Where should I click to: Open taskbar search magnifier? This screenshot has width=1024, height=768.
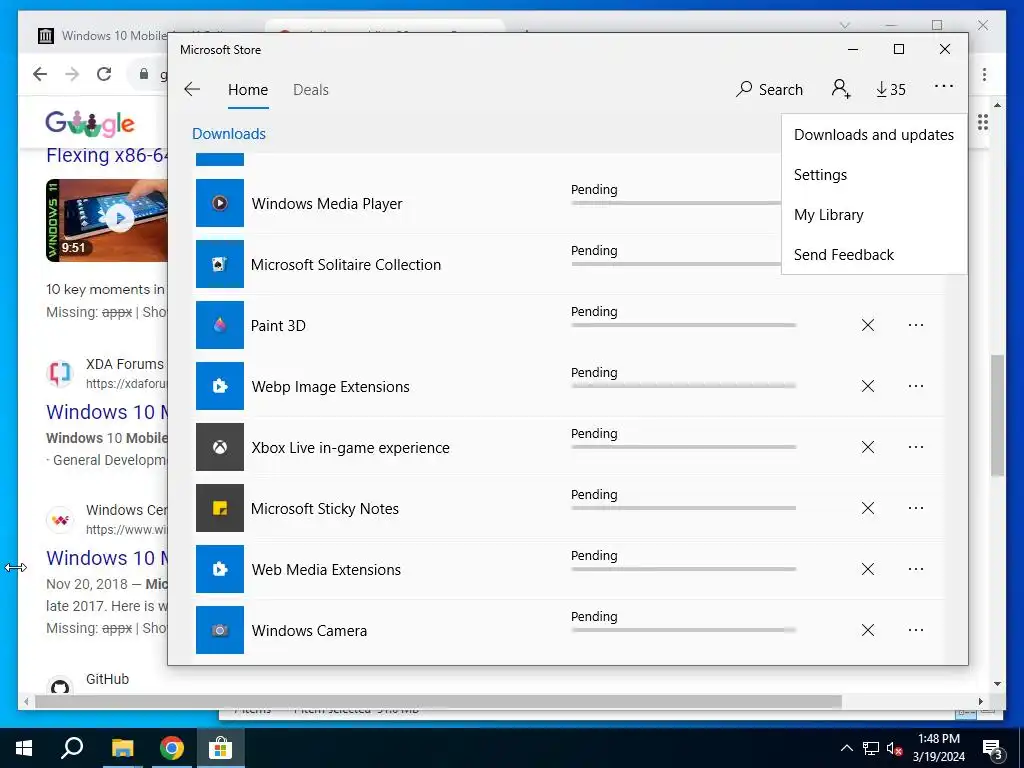(72, 748)
